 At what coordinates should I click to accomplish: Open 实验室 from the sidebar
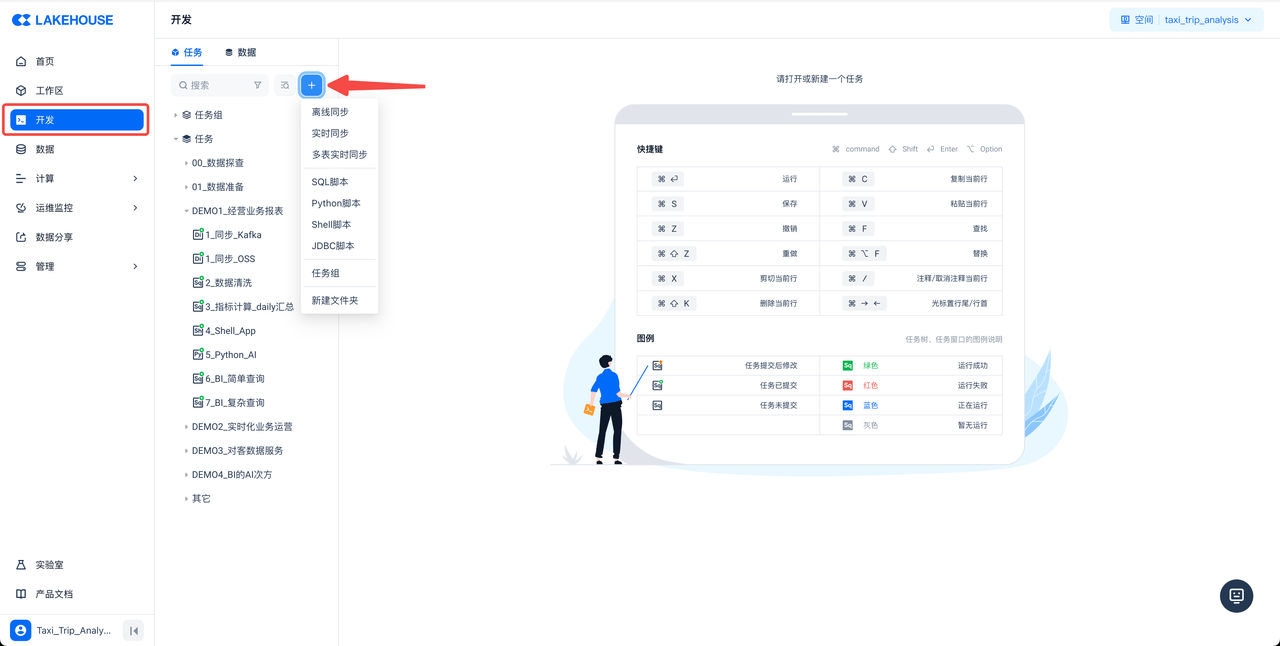coord(49,565)
